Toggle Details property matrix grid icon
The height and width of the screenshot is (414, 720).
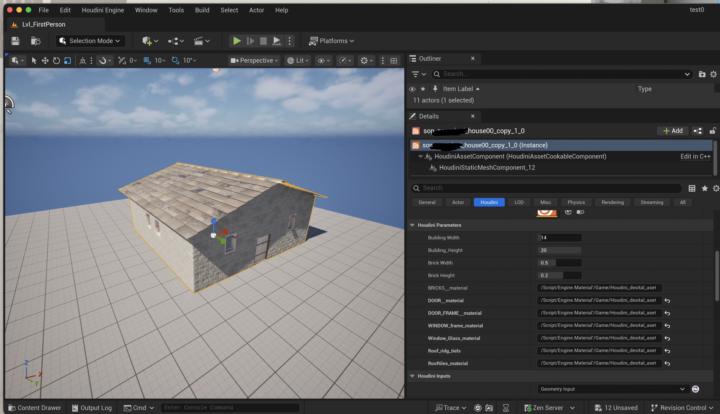click(692, 188)
